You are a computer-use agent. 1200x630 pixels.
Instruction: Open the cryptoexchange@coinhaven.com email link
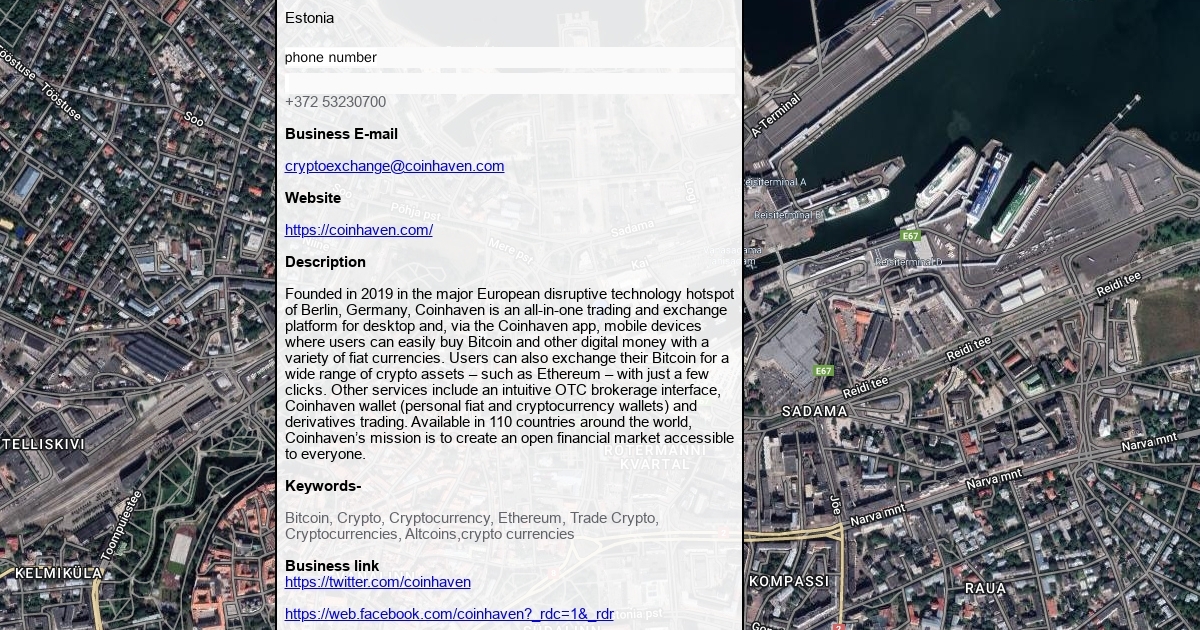(x=394, y=166)
